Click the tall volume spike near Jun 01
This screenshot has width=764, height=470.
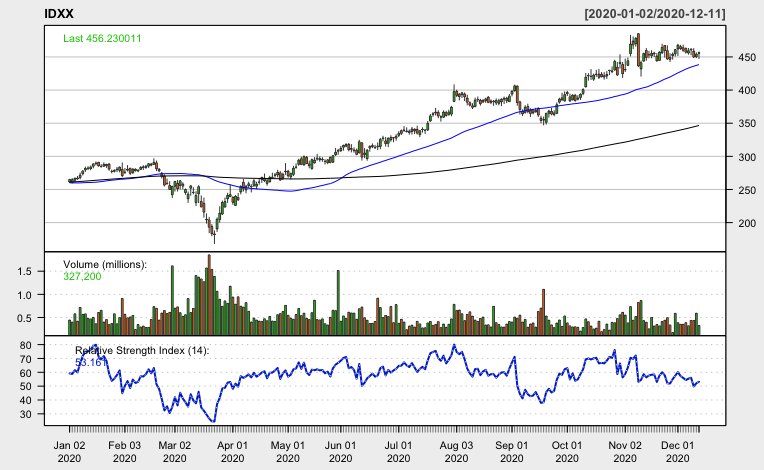click(x=338, y=302)
